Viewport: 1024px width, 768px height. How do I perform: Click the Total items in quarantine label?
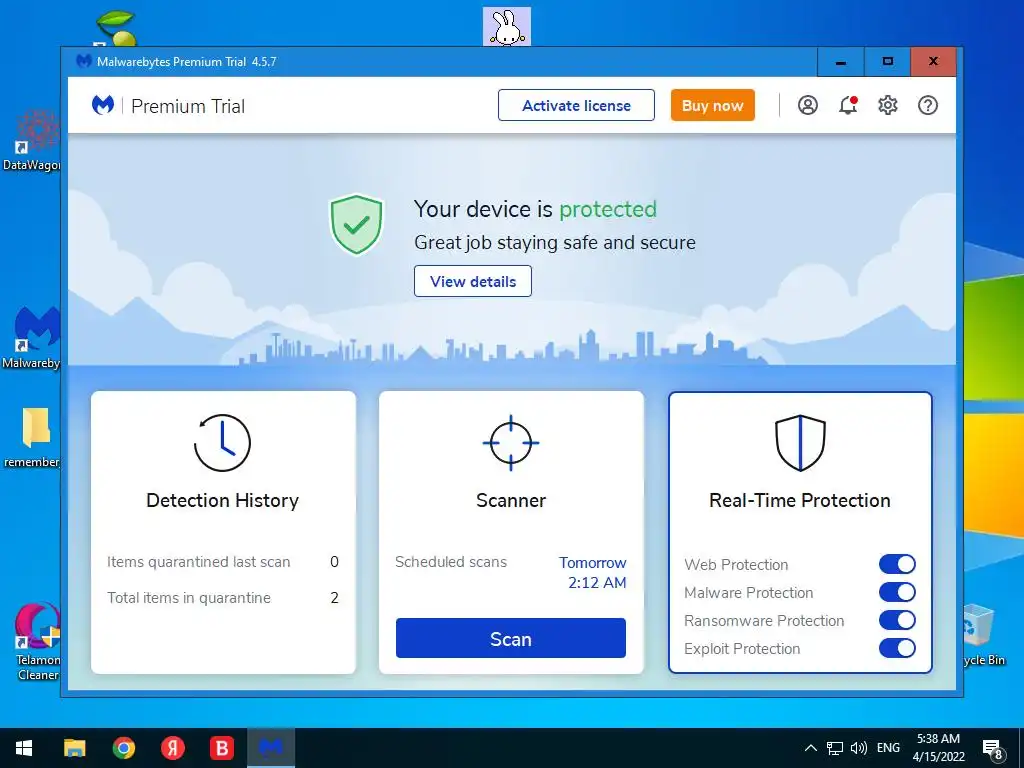189,598
